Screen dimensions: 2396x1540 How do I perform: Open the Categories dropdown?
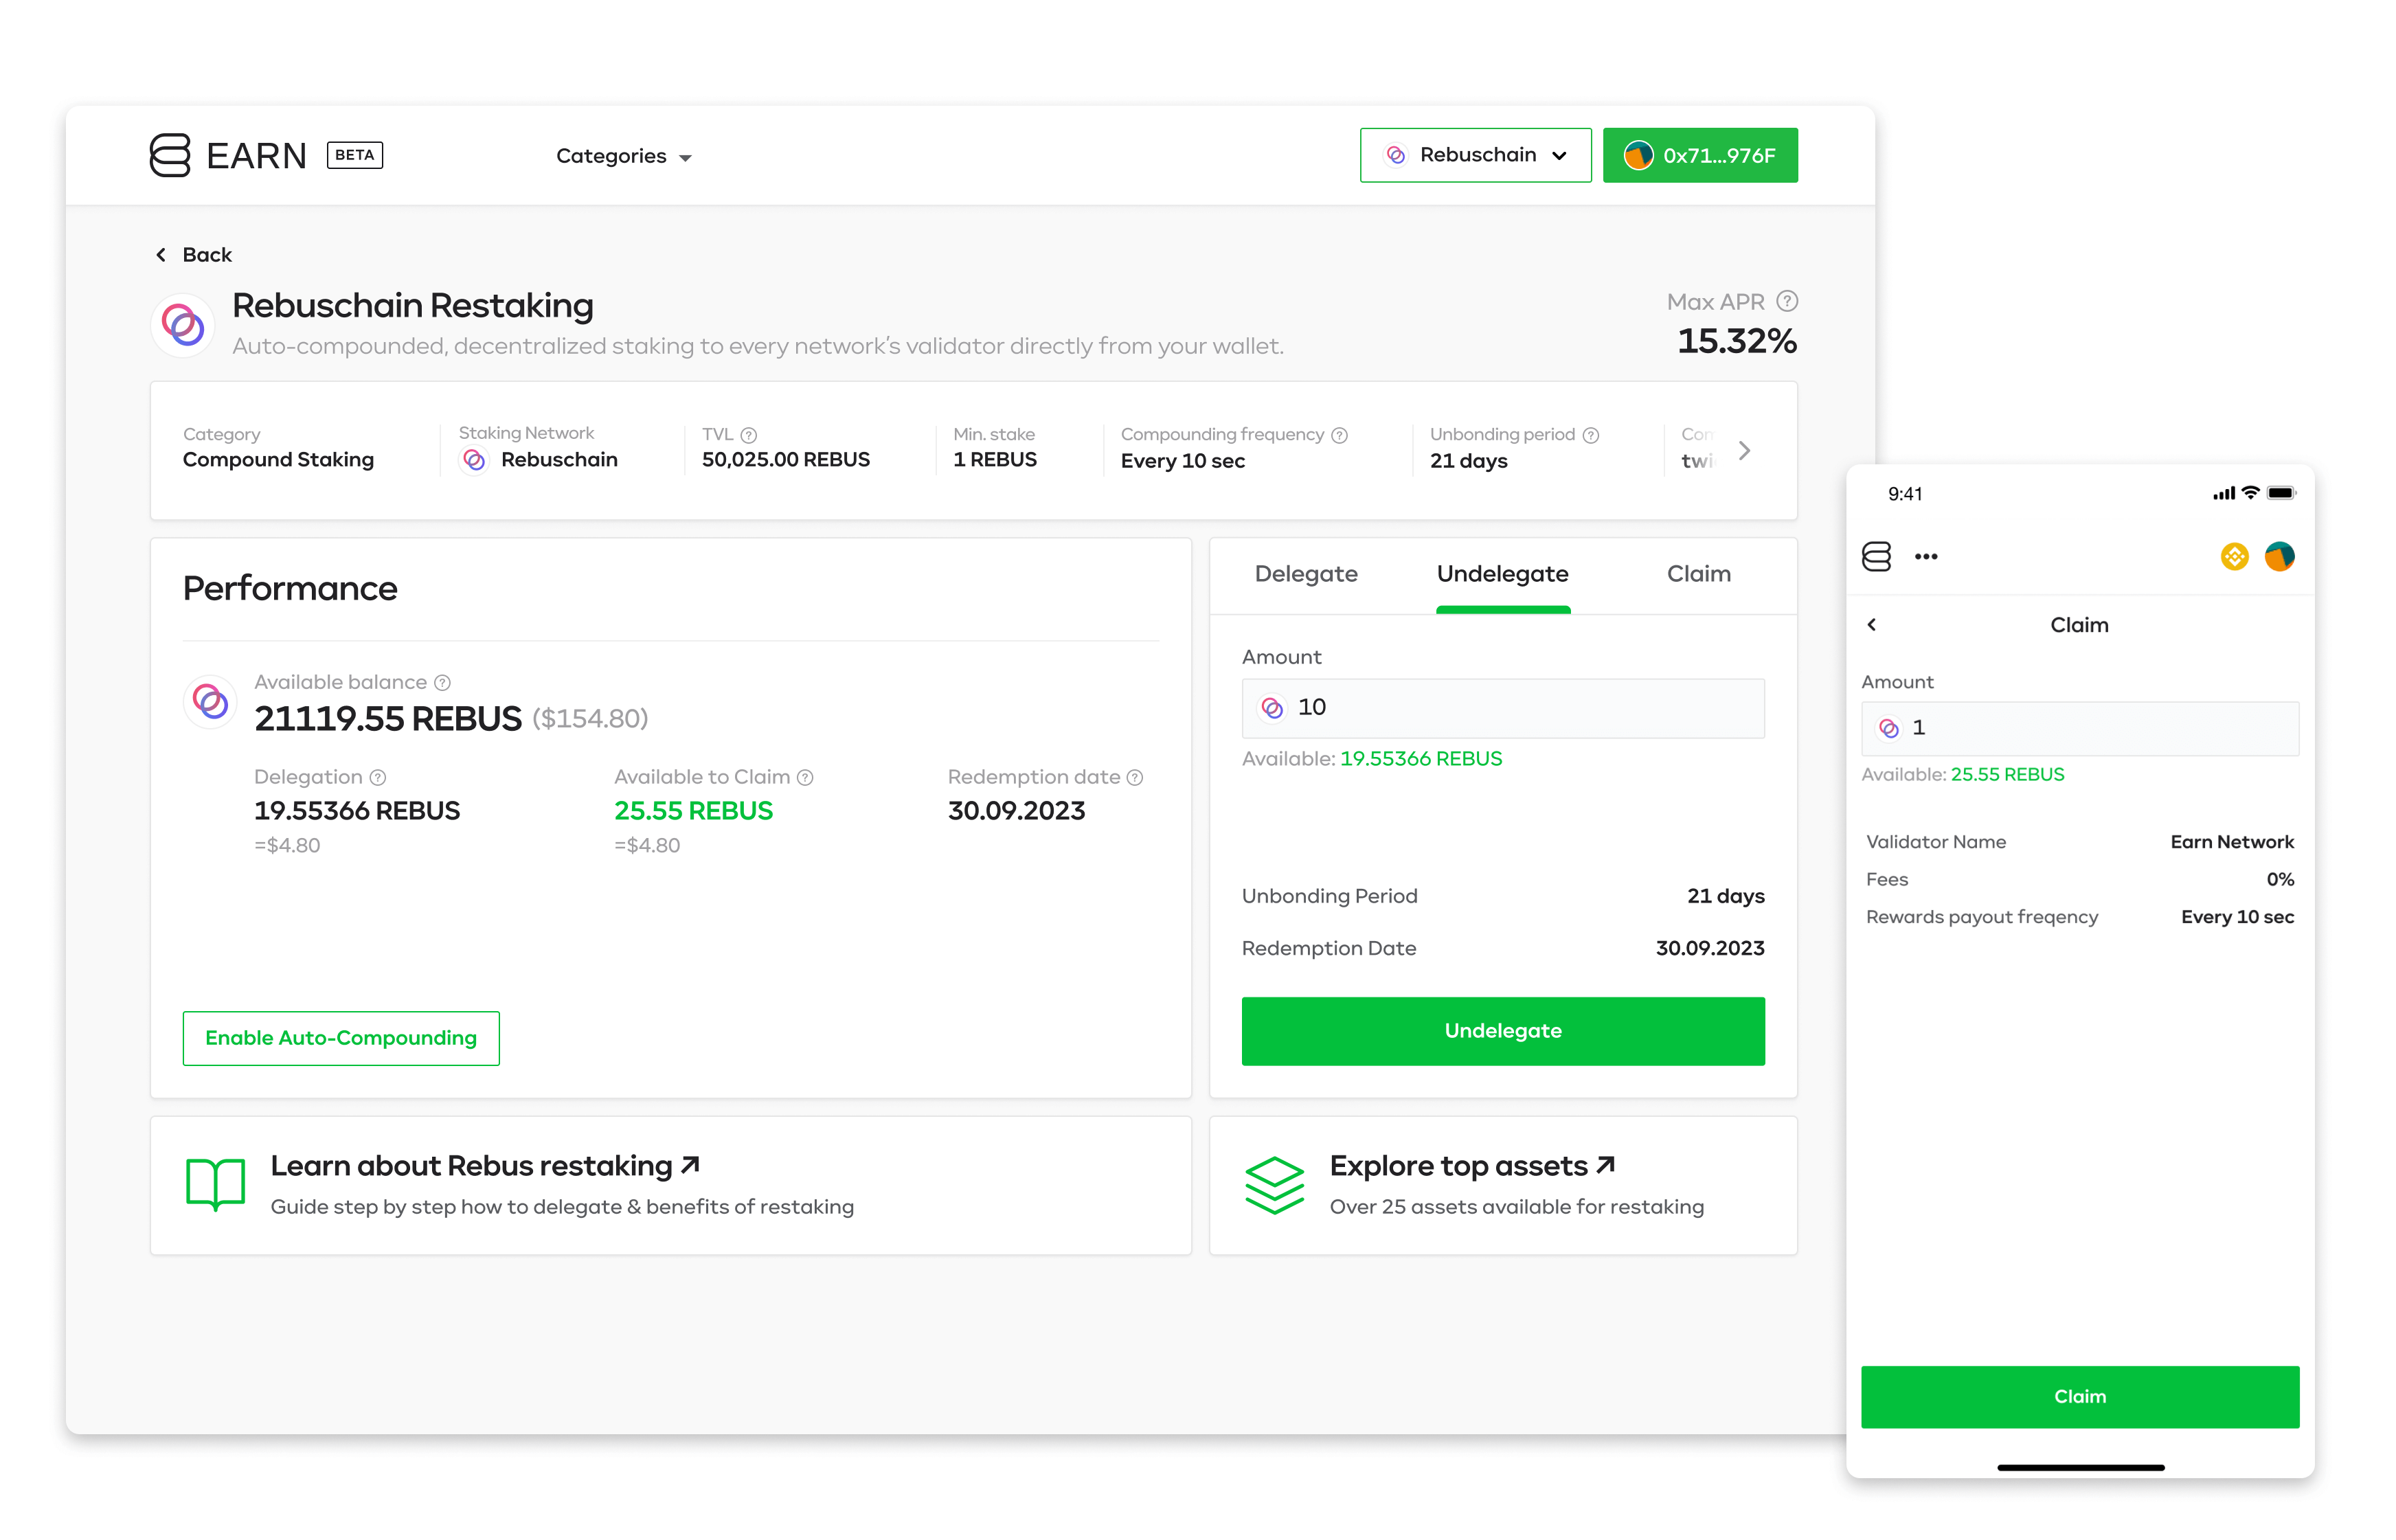[x=623, y=156]
